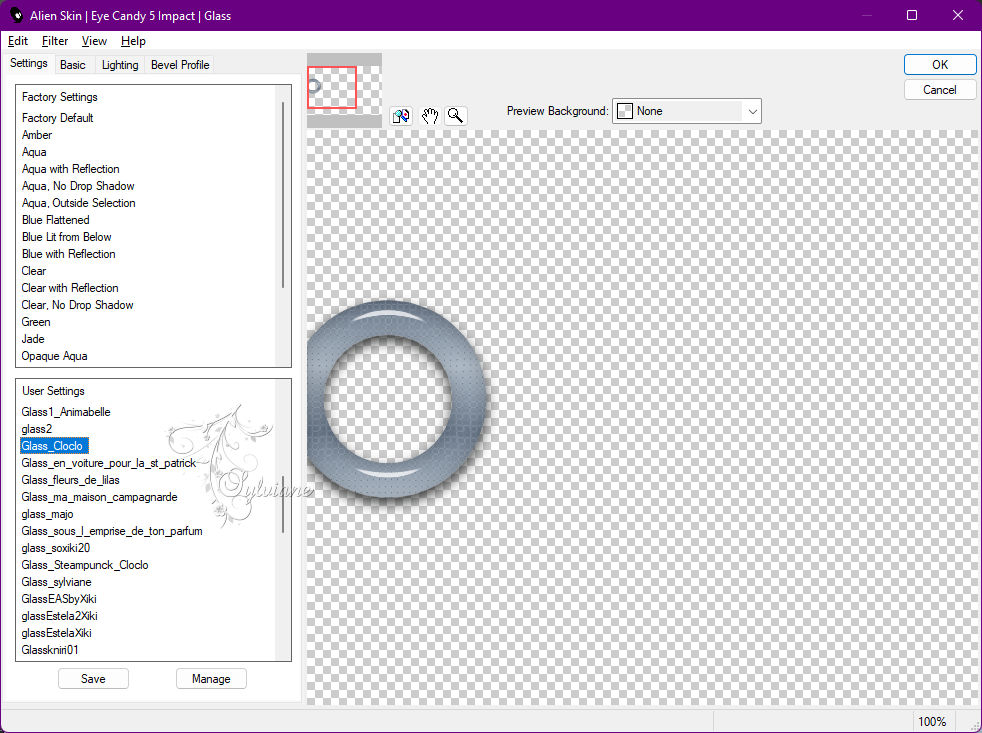Switch to the Settings tab
Screen dimensions: 982x733
coord(29,63)
